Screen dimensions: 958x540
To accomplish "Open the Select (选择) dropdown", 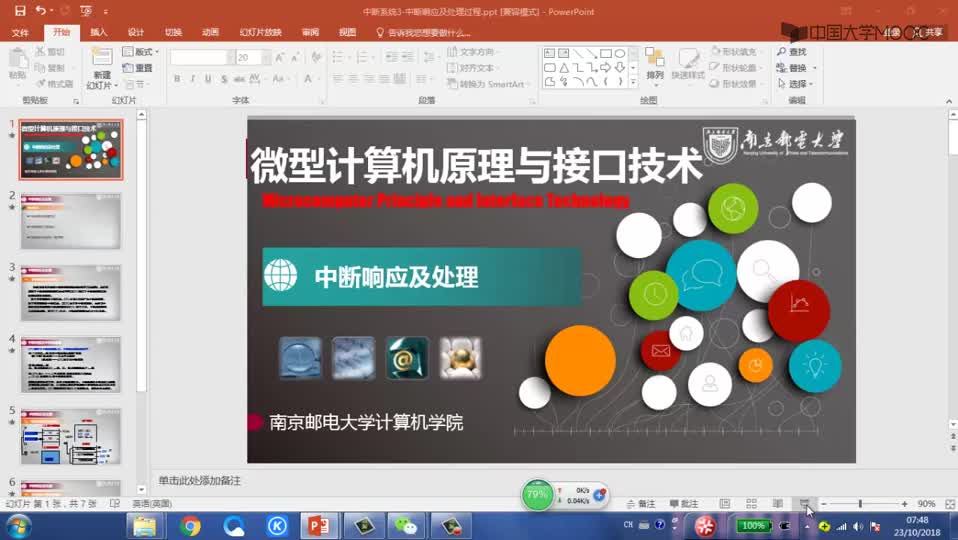I will (x=795, y=84).
